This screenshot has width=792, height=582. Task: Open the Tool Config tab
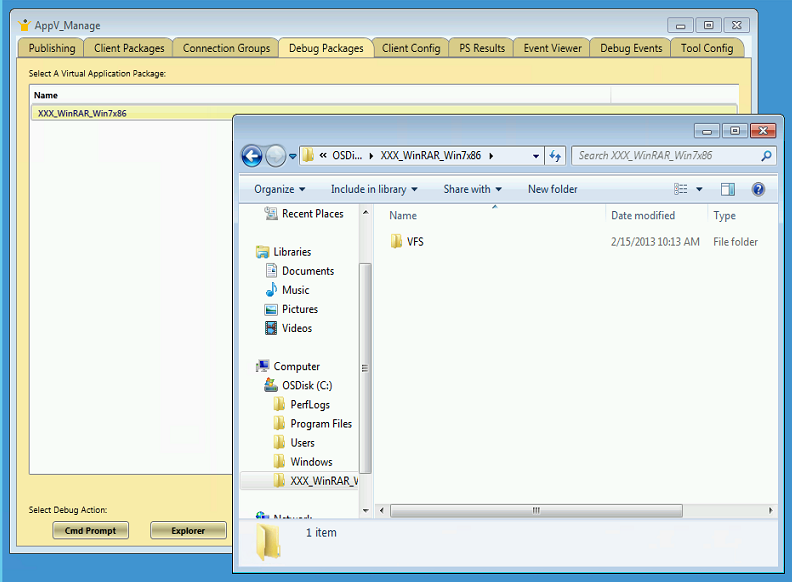[707, 48]
